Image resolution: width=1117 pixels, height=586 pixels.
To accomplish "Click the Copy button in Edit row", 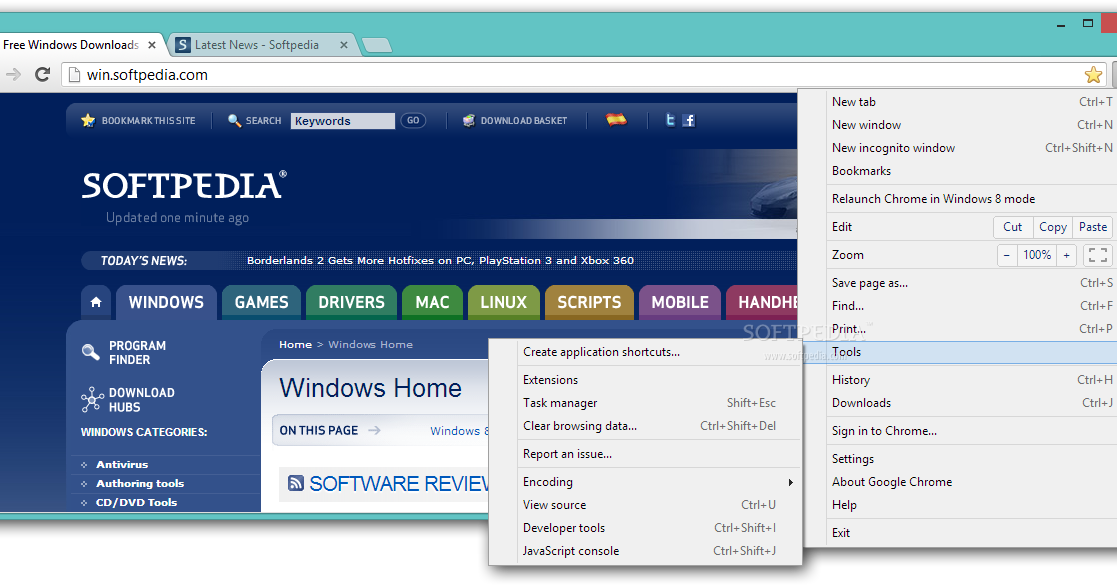I will tap(1052, 227).
